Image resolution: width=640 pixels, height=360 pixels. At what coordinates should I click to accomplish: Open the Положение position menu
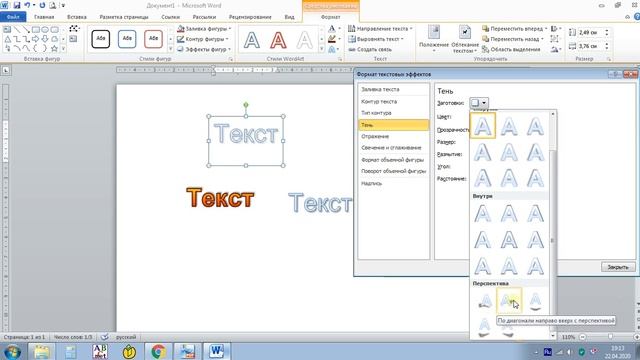(x=434, y=39)
